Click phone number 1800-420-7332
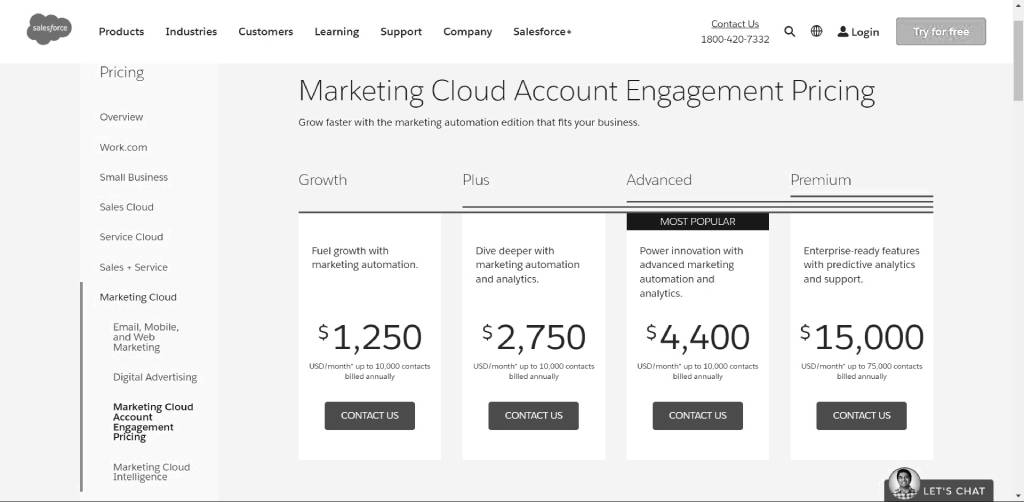The height and width of the screenshot is (502, 1024). [735, 39]
